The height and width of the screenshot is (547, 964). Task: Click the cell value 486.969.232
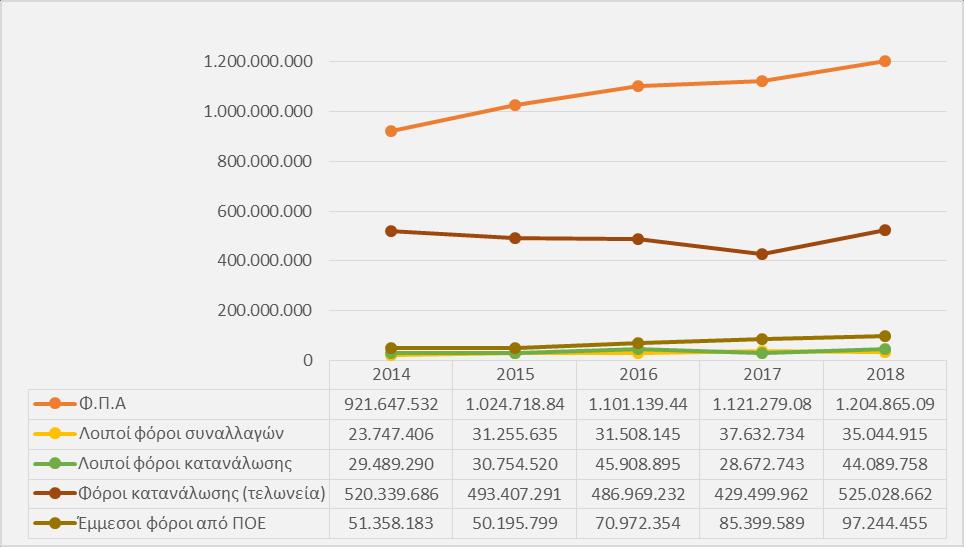[x=638, y=494]
